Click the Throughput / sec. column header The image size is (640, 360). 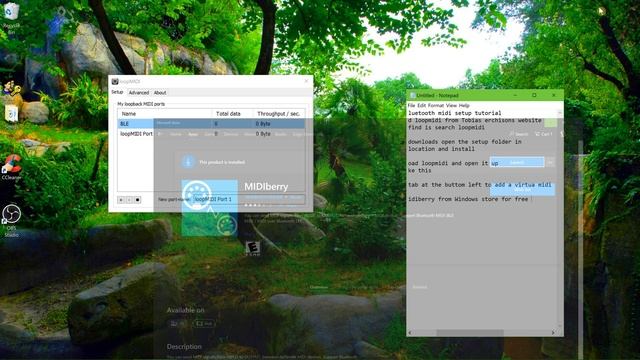coord(278,114)
